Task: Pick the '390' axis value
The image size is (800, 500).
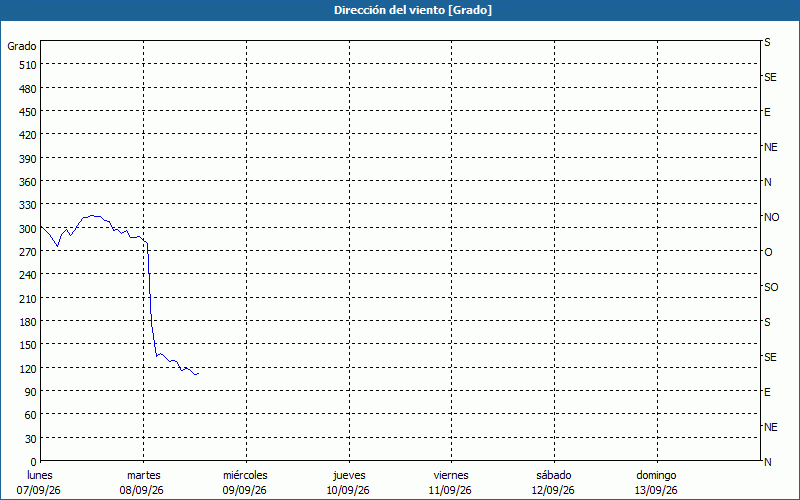Action: (x=28, y=159)
